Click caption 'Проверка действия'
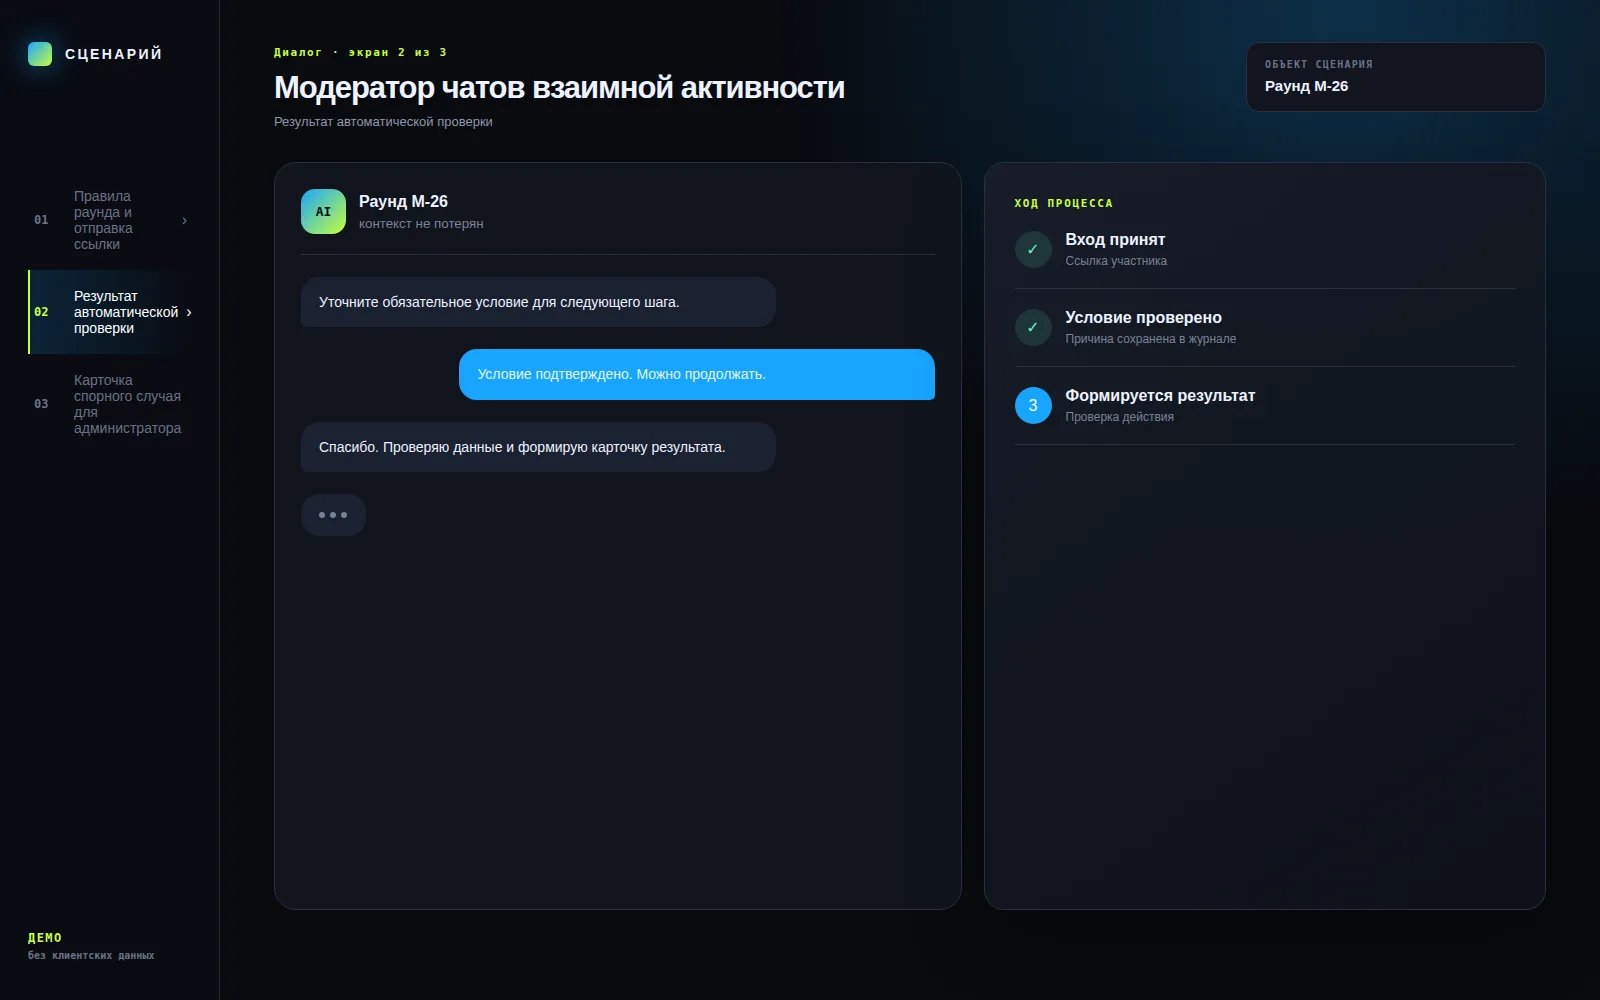 tap(1119, 417)
